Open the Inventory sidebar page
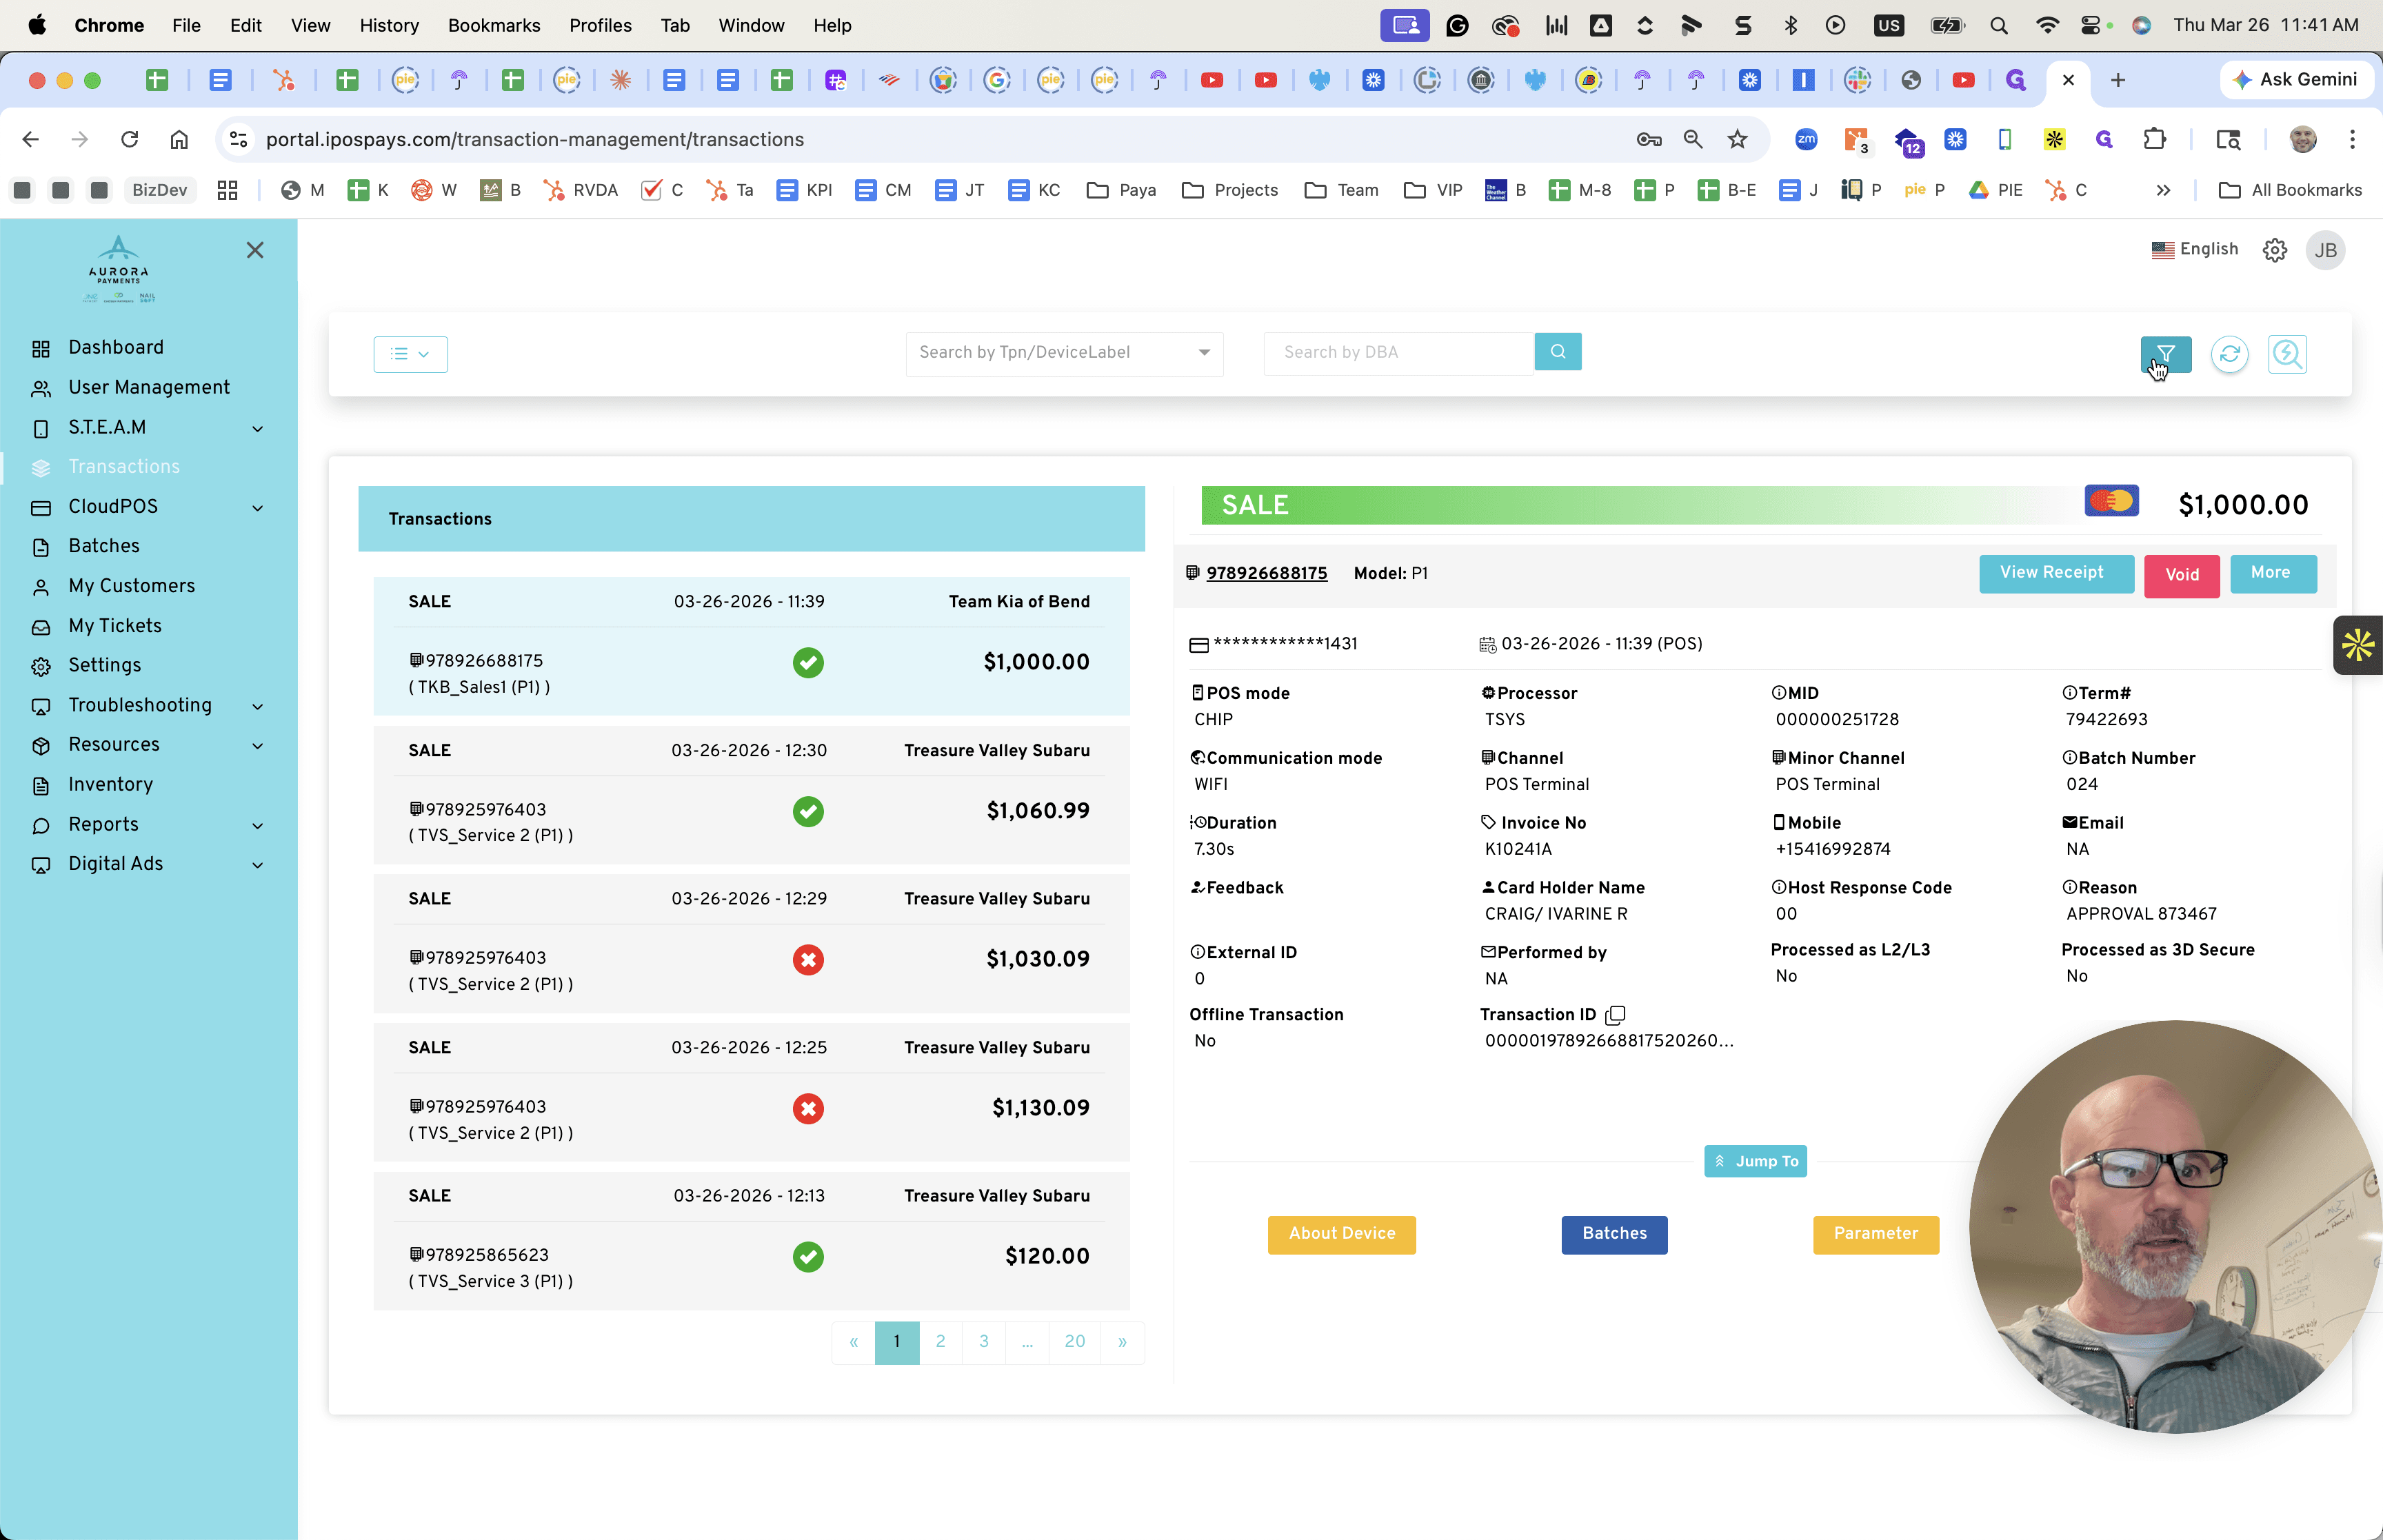This screenshot has height=1540, width=2383. click(110, 785)
